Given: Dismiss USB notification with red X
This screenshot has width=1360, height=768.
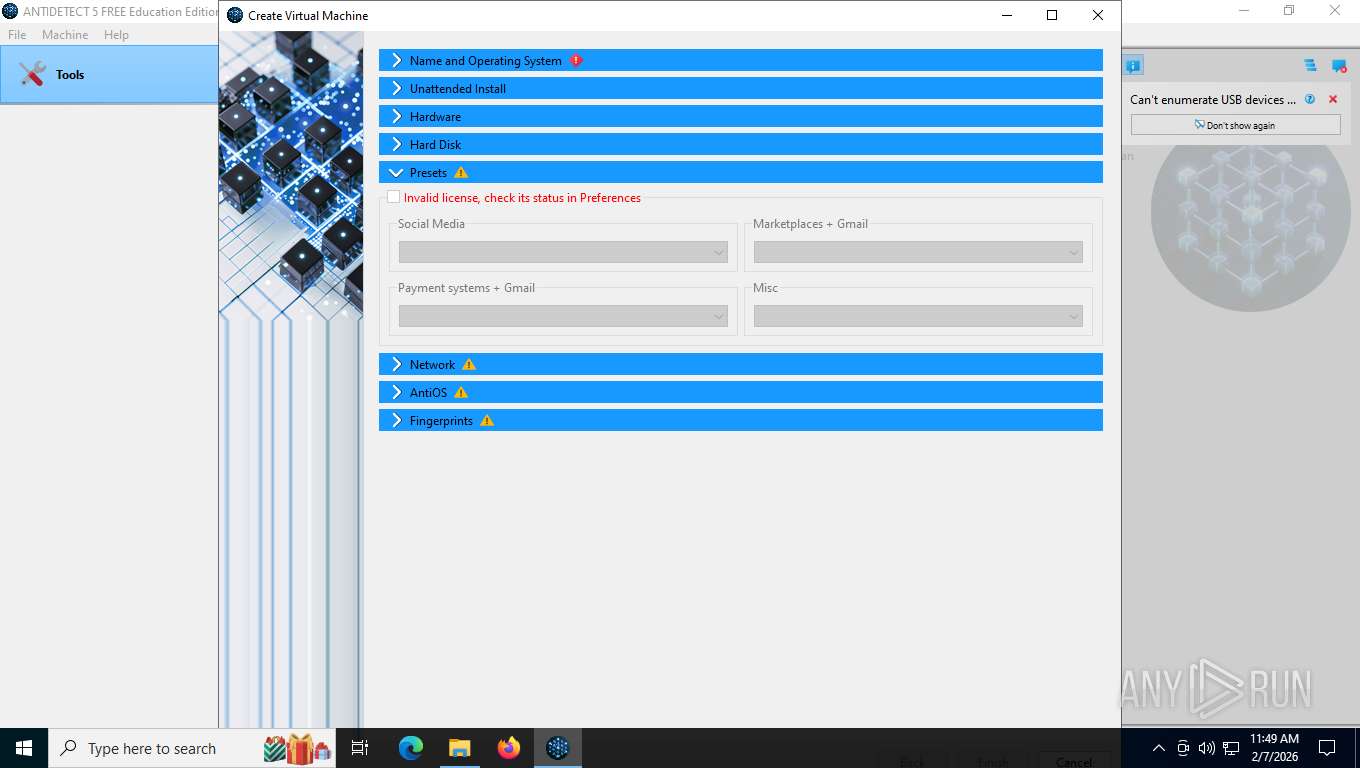Looking at the screenshot, I should 1333,99.
